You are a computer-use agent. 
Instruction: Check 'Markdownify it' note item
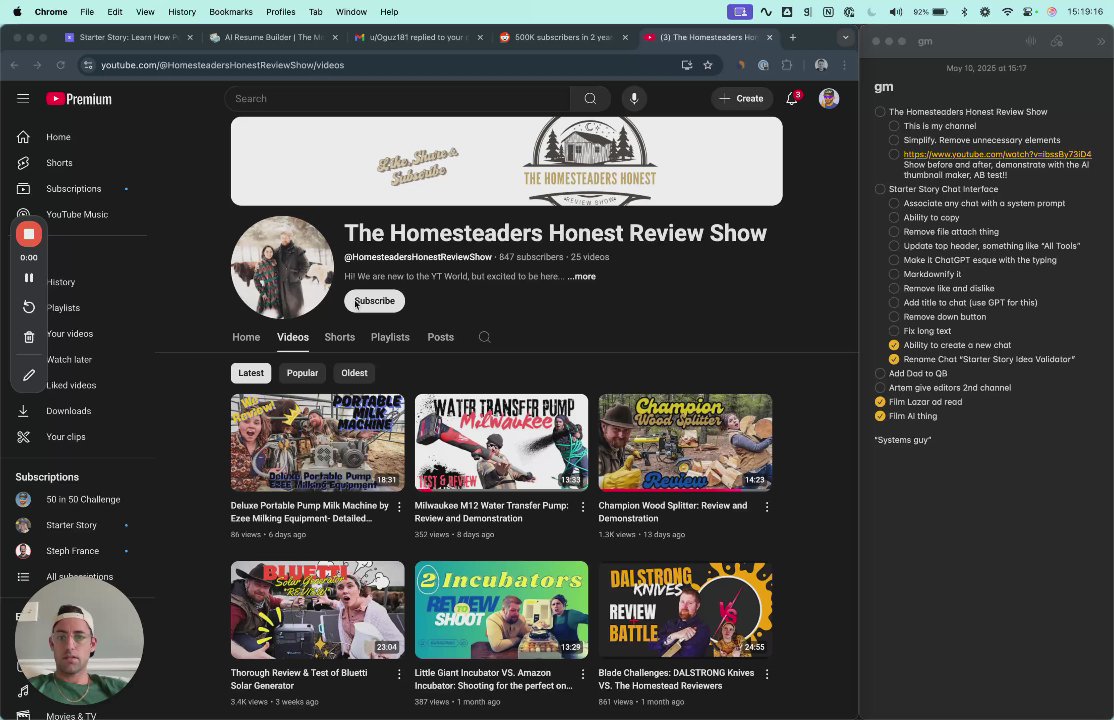[894, 274]
